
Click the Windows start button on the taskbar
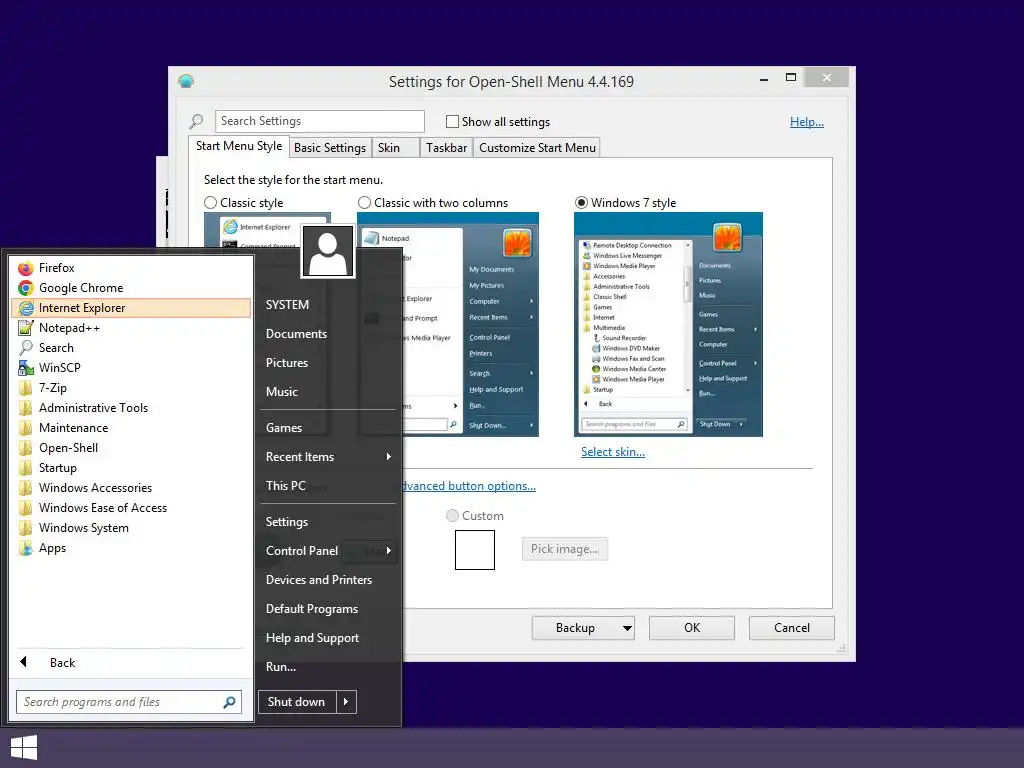click(x=24, y=748)
